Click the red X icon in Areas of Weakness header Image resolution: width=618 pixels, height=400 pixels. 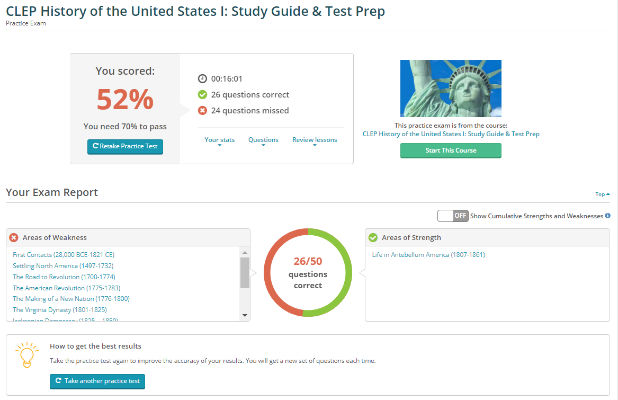pyautogui.click(x=14, y=237)
